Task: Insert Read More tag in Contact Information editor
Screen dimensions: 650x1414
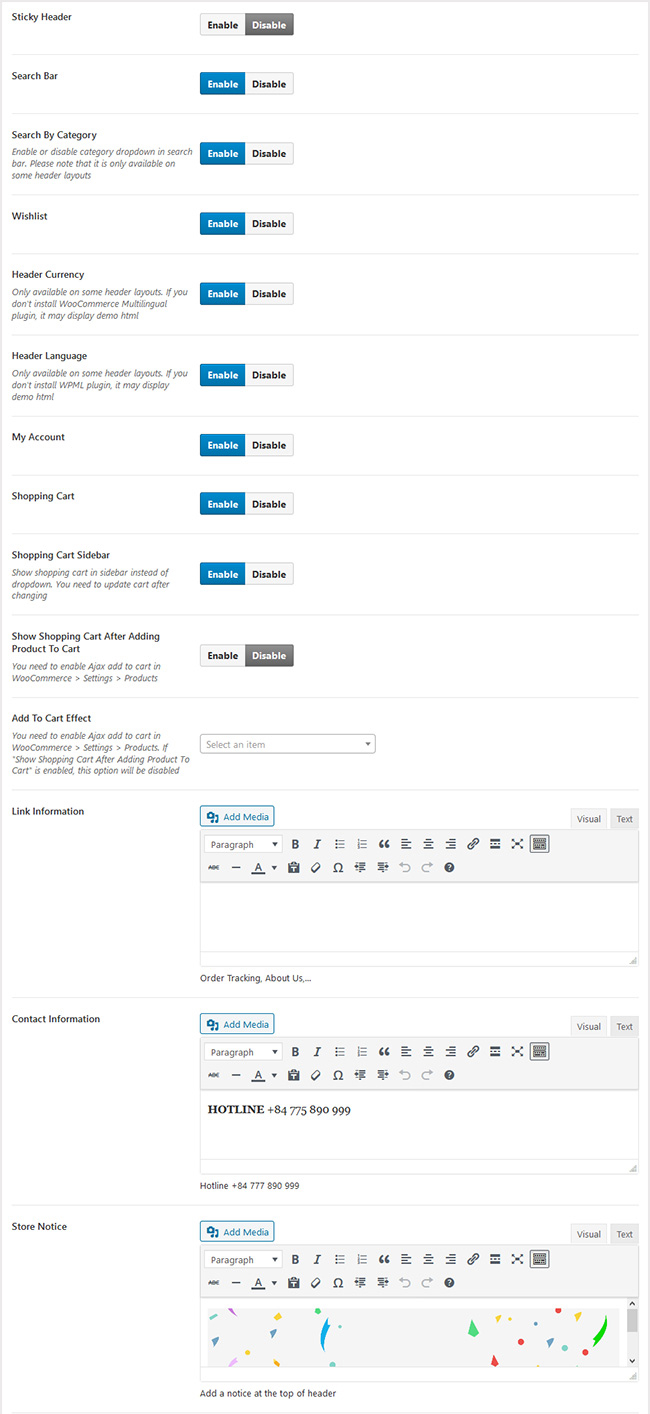Action: 495,1052
